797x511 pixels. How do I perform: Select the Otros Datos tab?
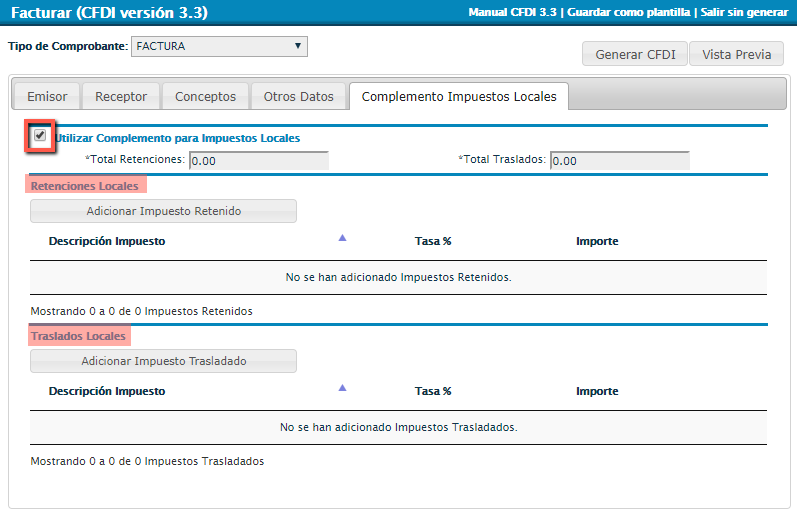tap(298, 97)
